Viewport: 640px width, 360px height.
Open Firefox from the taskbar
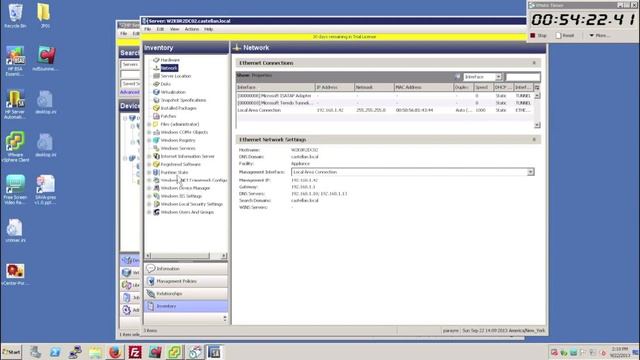[x=115, y=352]
